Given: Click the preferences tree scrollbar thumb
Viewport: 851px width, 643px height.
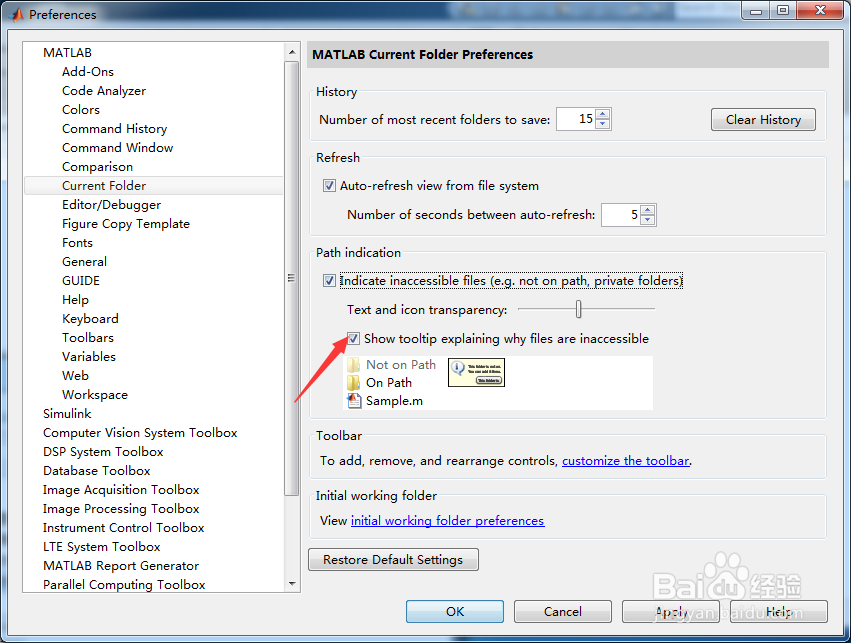Looking at the screenshot, I should 292,278.
